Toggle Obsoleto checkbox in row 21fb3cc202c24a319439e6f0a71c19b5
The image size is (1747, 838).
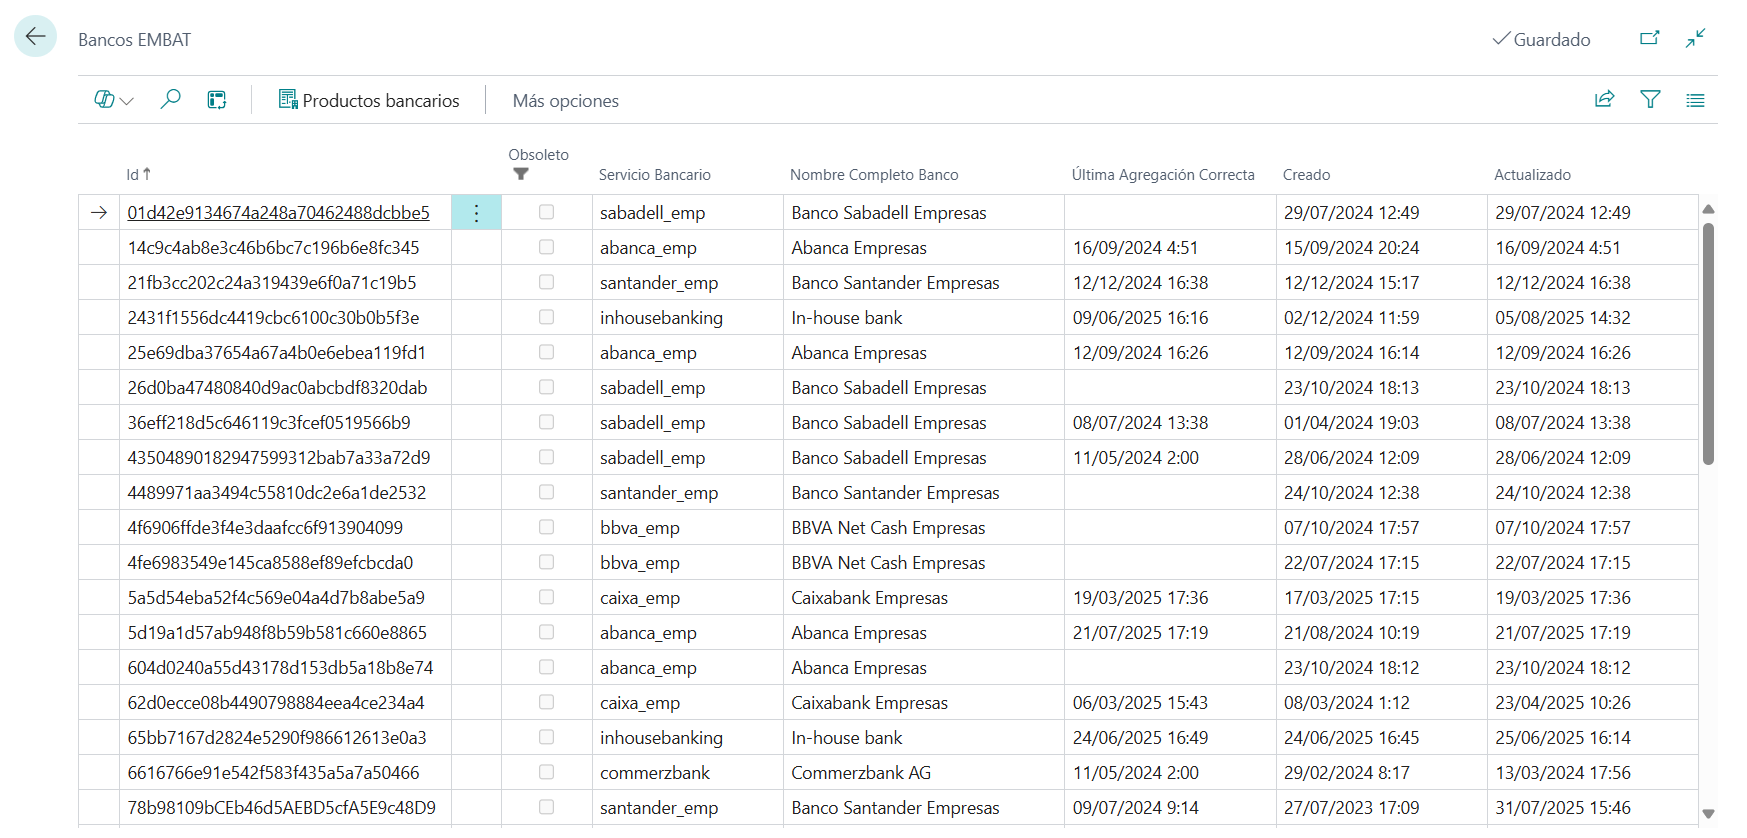coord(546,282)
